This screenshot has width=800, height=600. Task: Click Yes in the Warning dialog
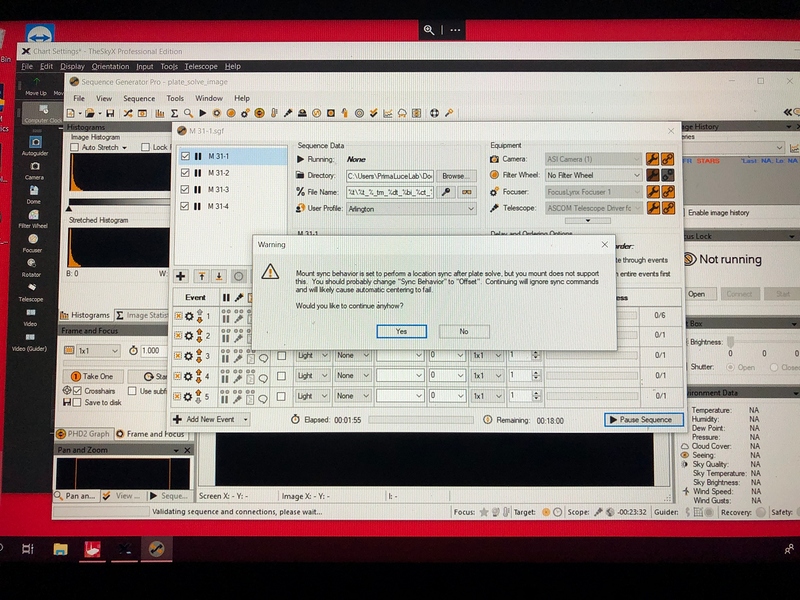point(402,332)
